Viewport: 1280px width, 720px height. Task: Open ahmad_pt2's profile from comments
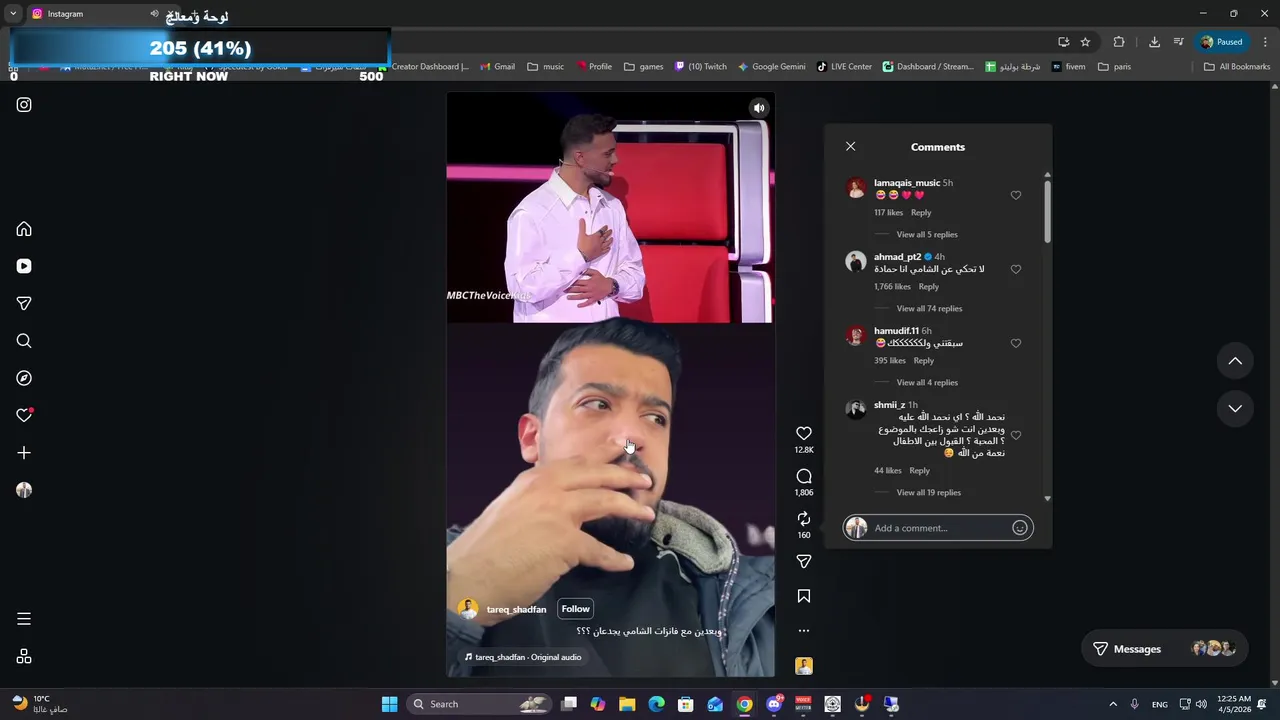pos(897,257)
